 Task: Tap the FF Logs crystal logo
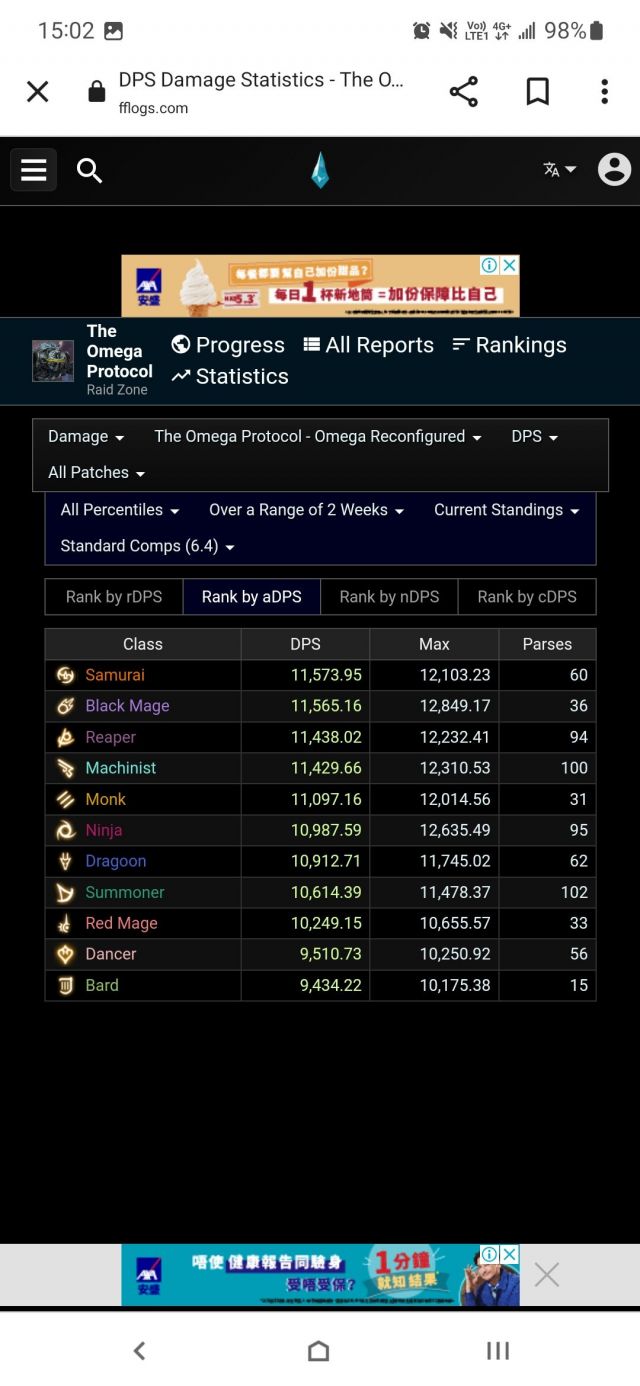coord(320,170)
